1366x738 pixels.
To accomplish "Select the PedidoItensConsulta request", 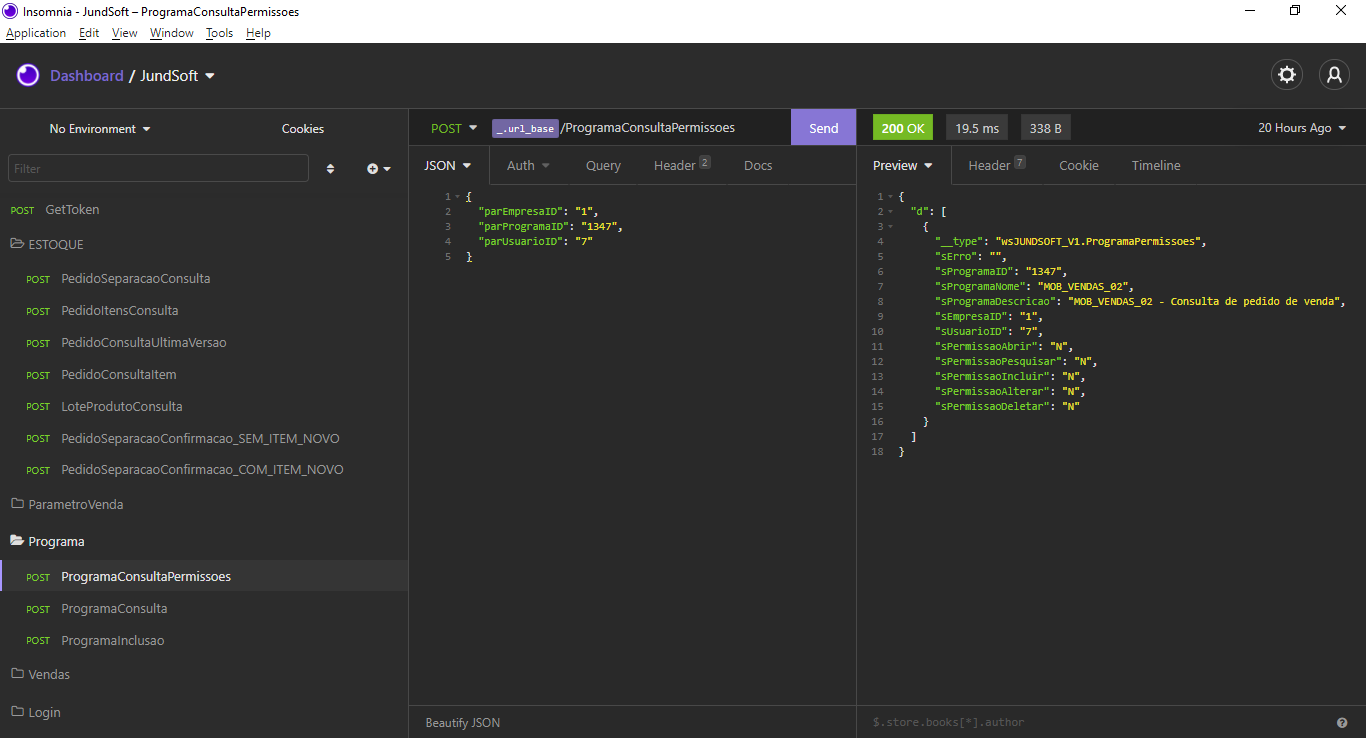I will pos(204,310).
